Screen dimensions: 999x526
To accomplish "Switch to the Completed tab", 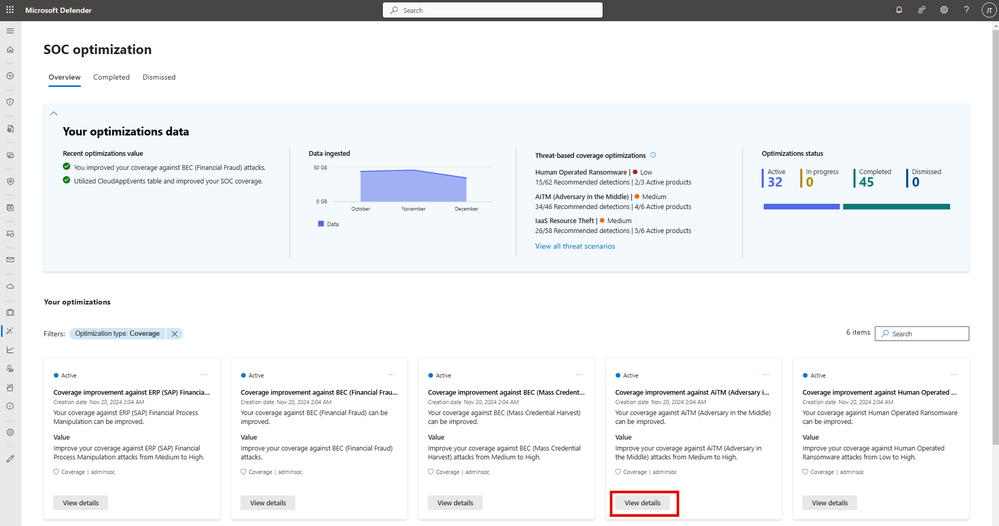I will (x=111, y=77).
